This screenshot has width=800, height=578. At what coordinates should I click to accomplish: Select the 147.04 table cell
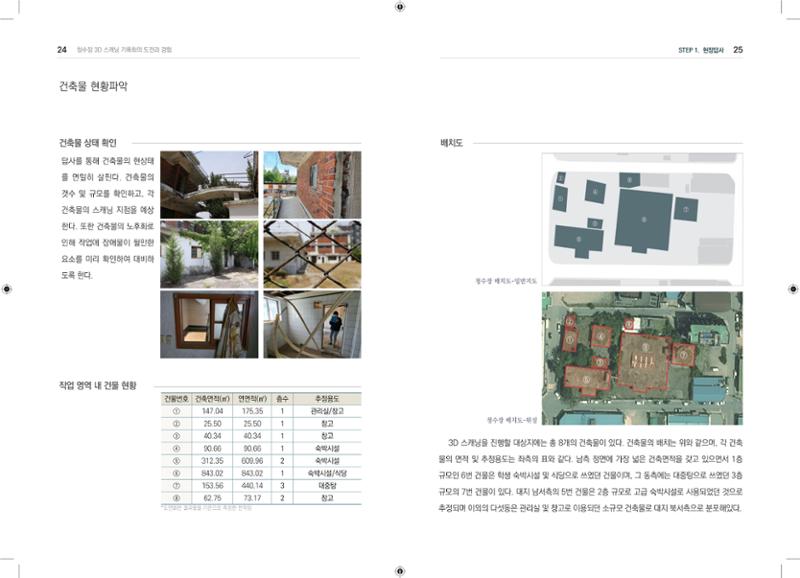point(212,411)
